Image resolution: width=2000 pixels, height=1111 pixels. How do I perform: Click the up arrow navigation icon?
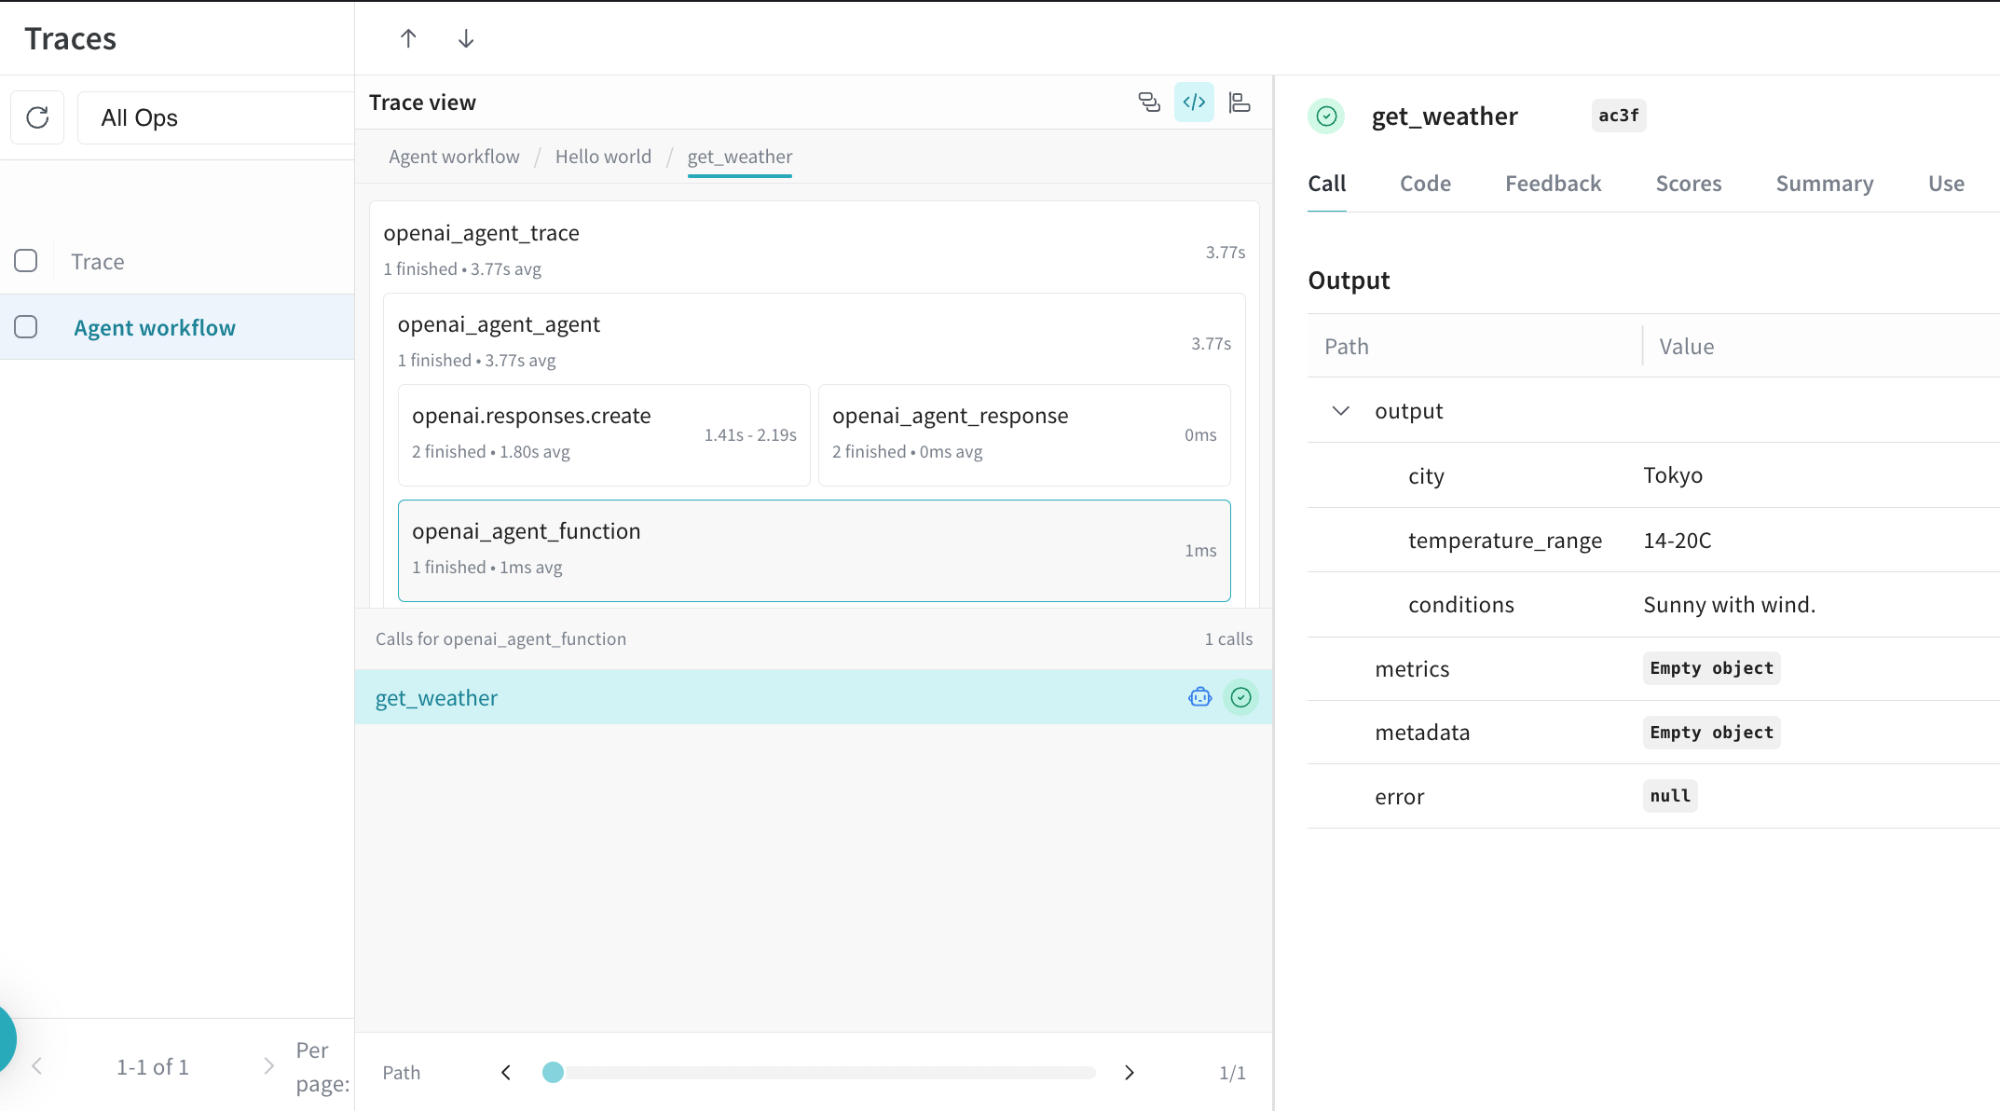click(x=408, y=38)
